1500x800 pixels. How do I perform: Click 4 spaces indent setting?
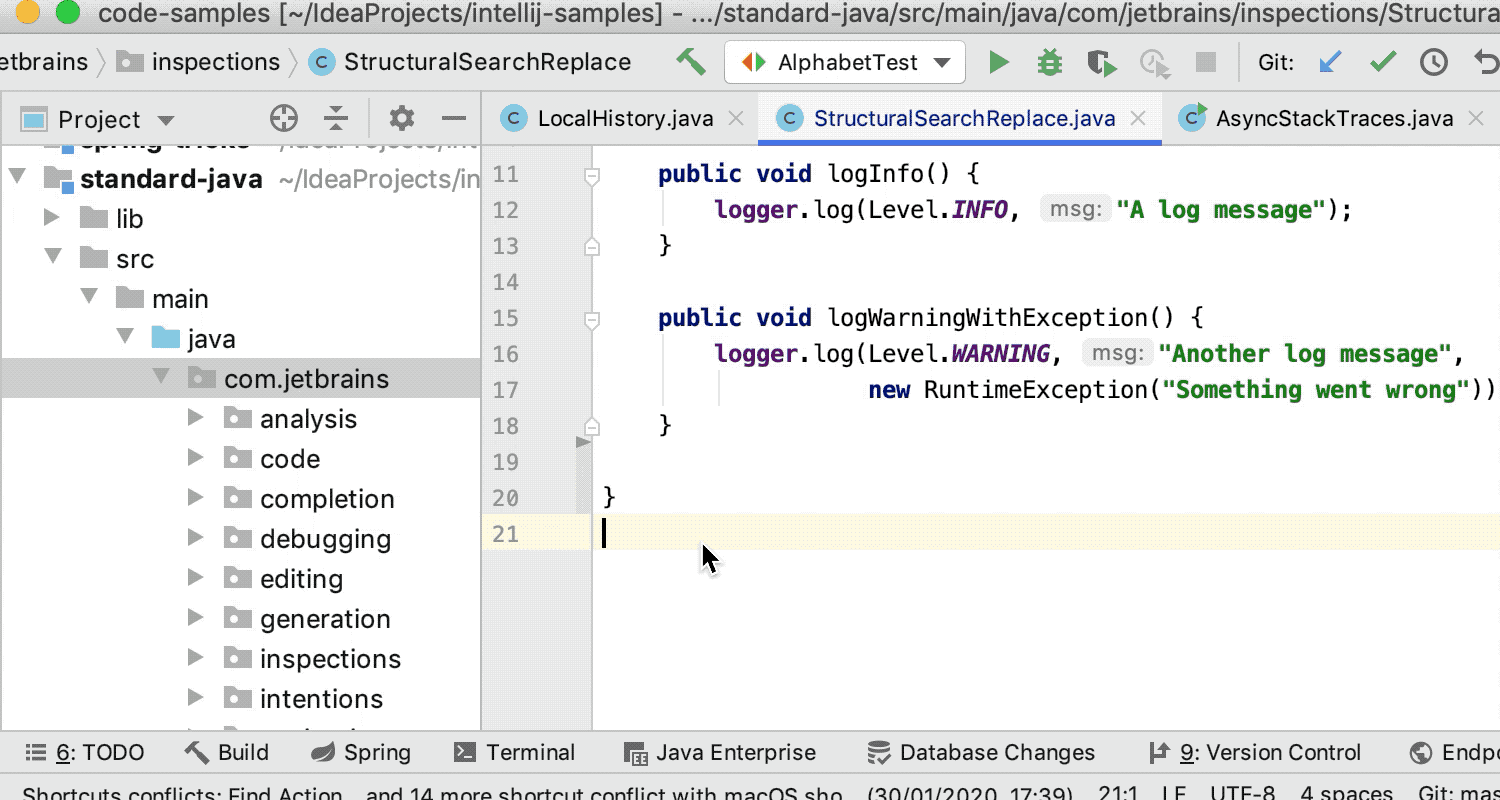pos(1347,793)
